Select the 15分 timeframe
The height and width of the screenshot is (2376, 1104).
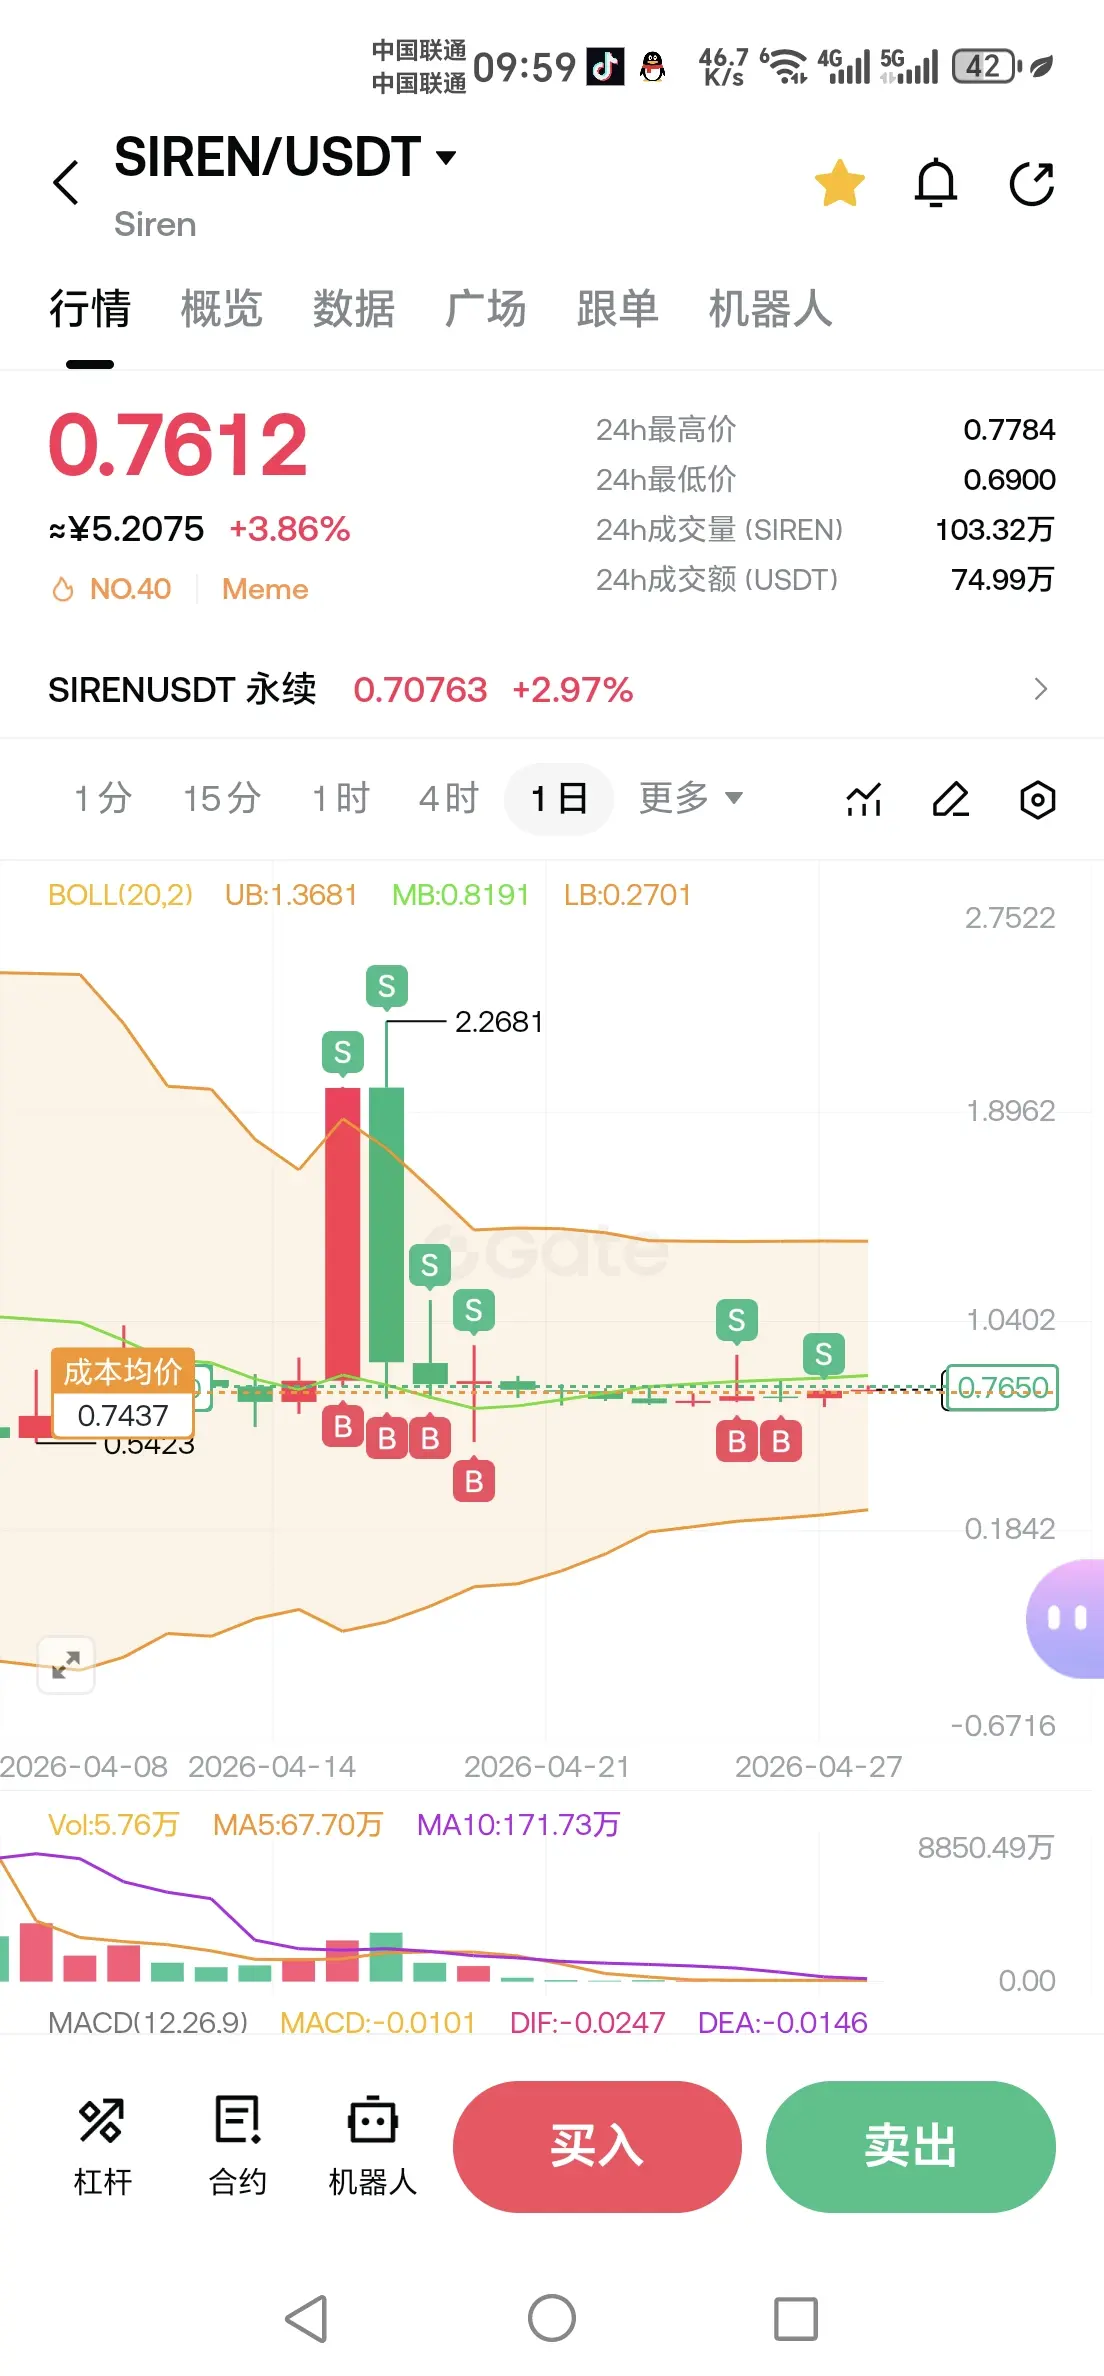(222, 798)
